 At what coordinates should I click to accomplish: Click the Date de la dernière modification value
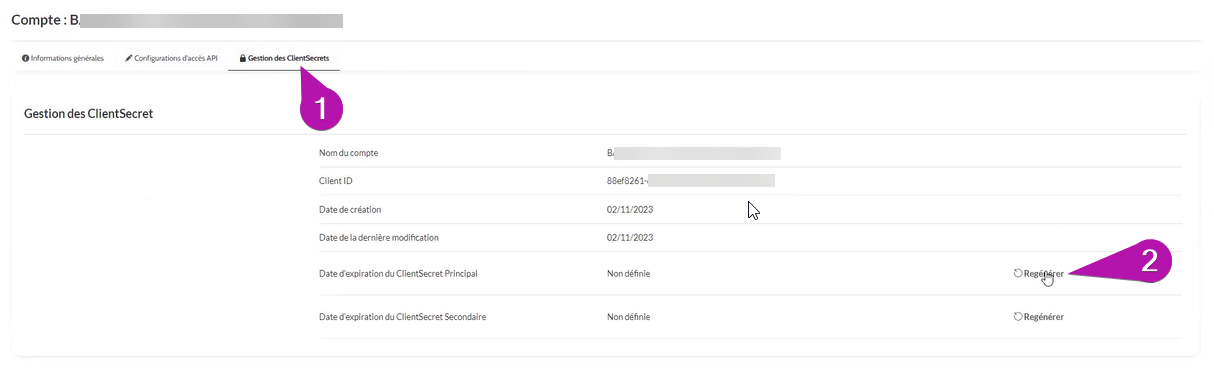point(630,238)
